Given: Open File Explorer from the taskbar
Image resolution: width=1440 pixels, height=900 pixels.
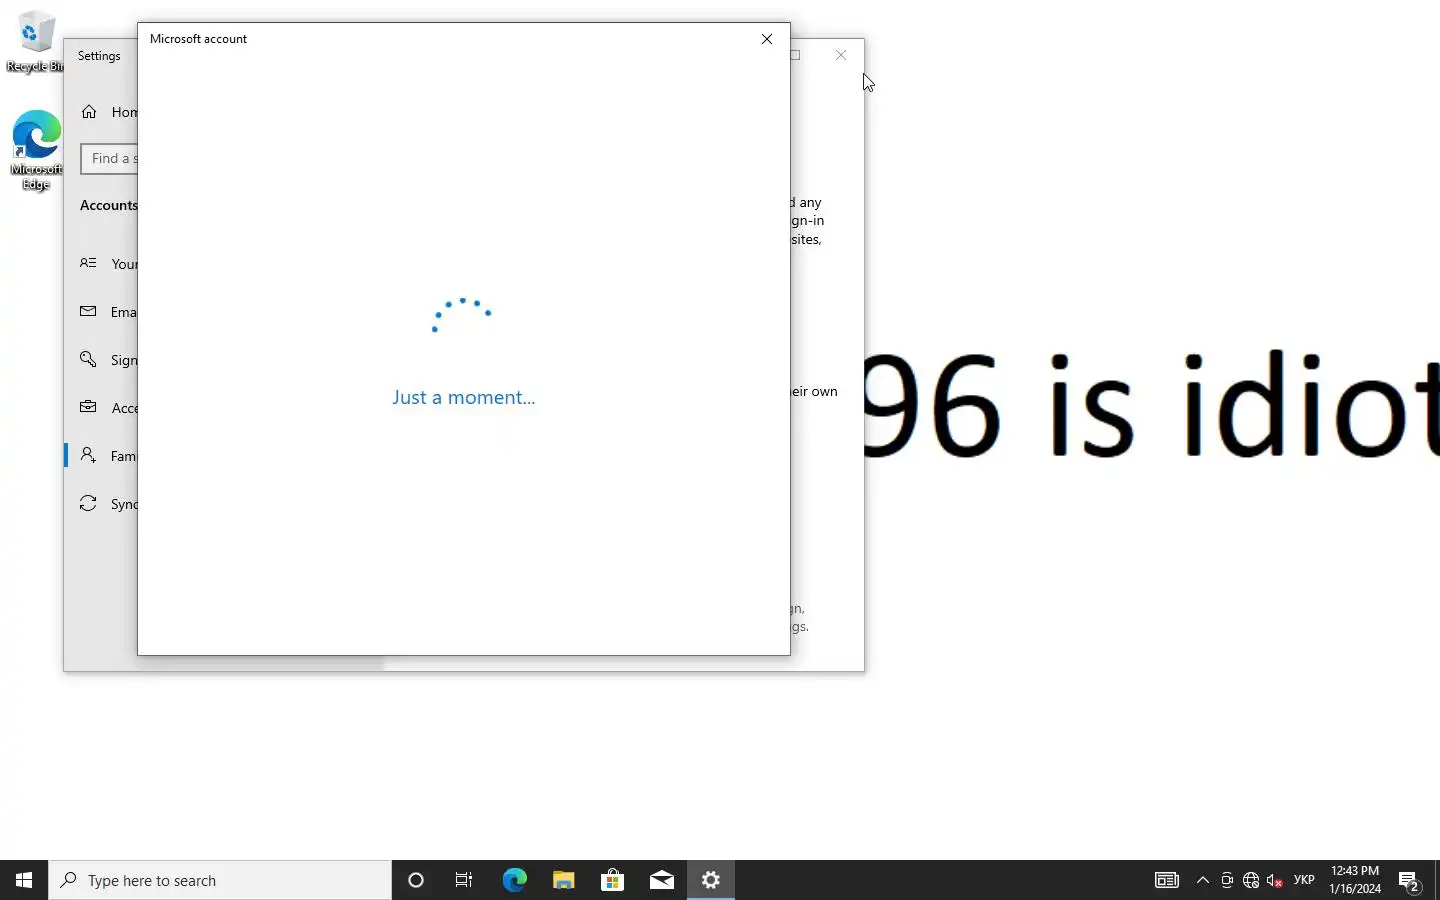Looking at the screenshot, I should pos(563,880).
